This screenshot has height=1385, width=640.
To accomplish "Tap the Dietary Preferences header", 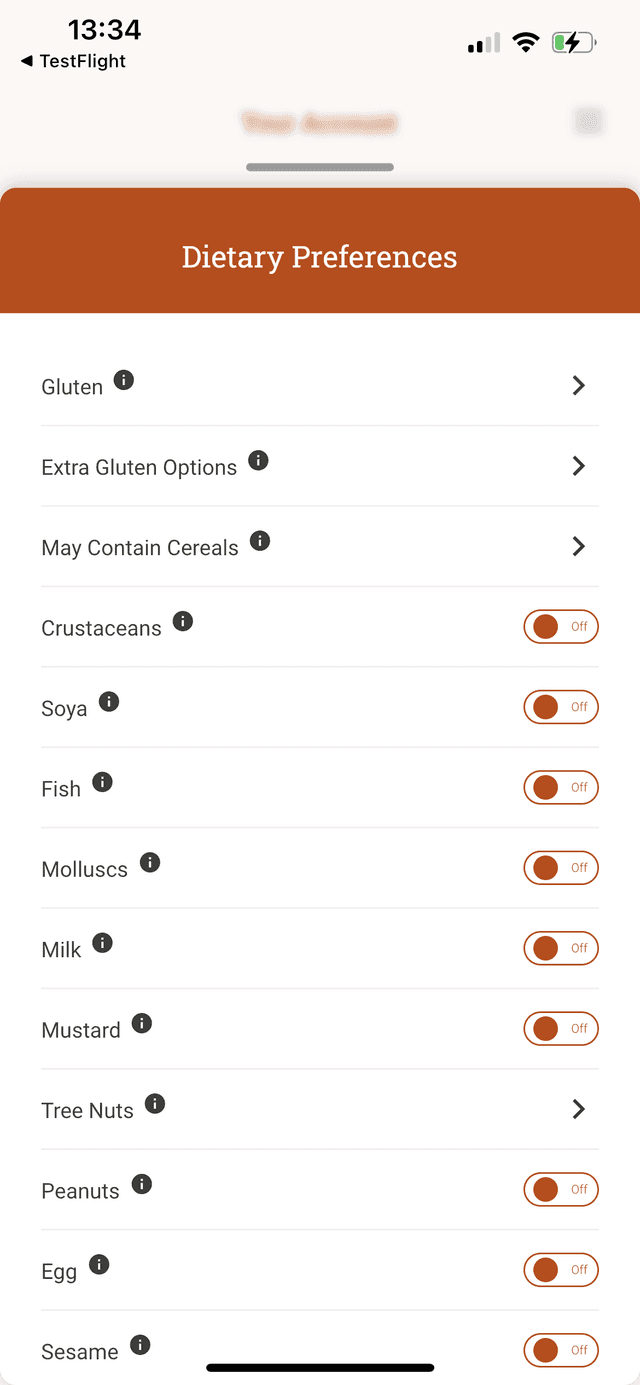I will click(x=319, y=256).
